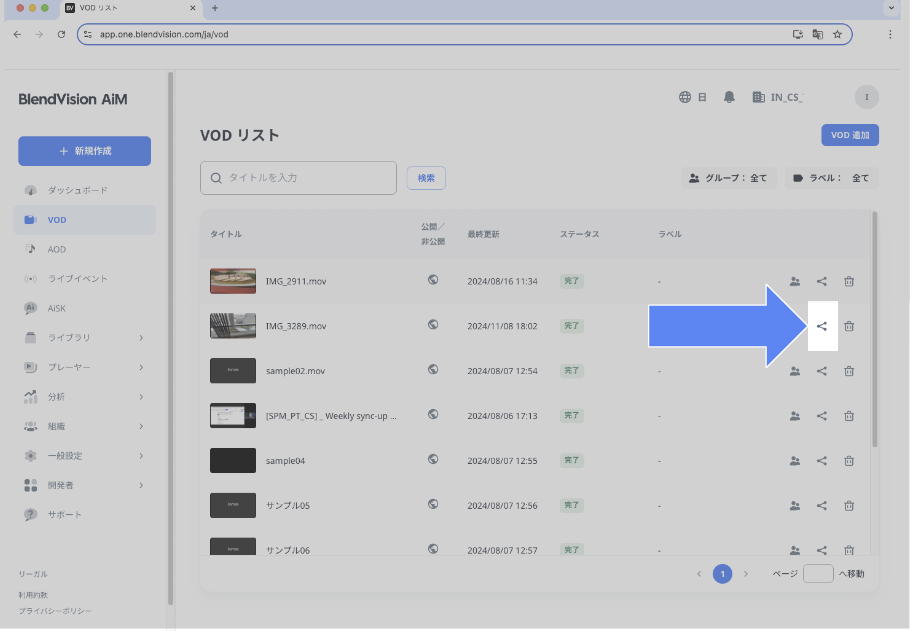Delete IMG_3289.mov with trash icon
912x631 pixels.
pyautogui.click(x=849, y=326)
